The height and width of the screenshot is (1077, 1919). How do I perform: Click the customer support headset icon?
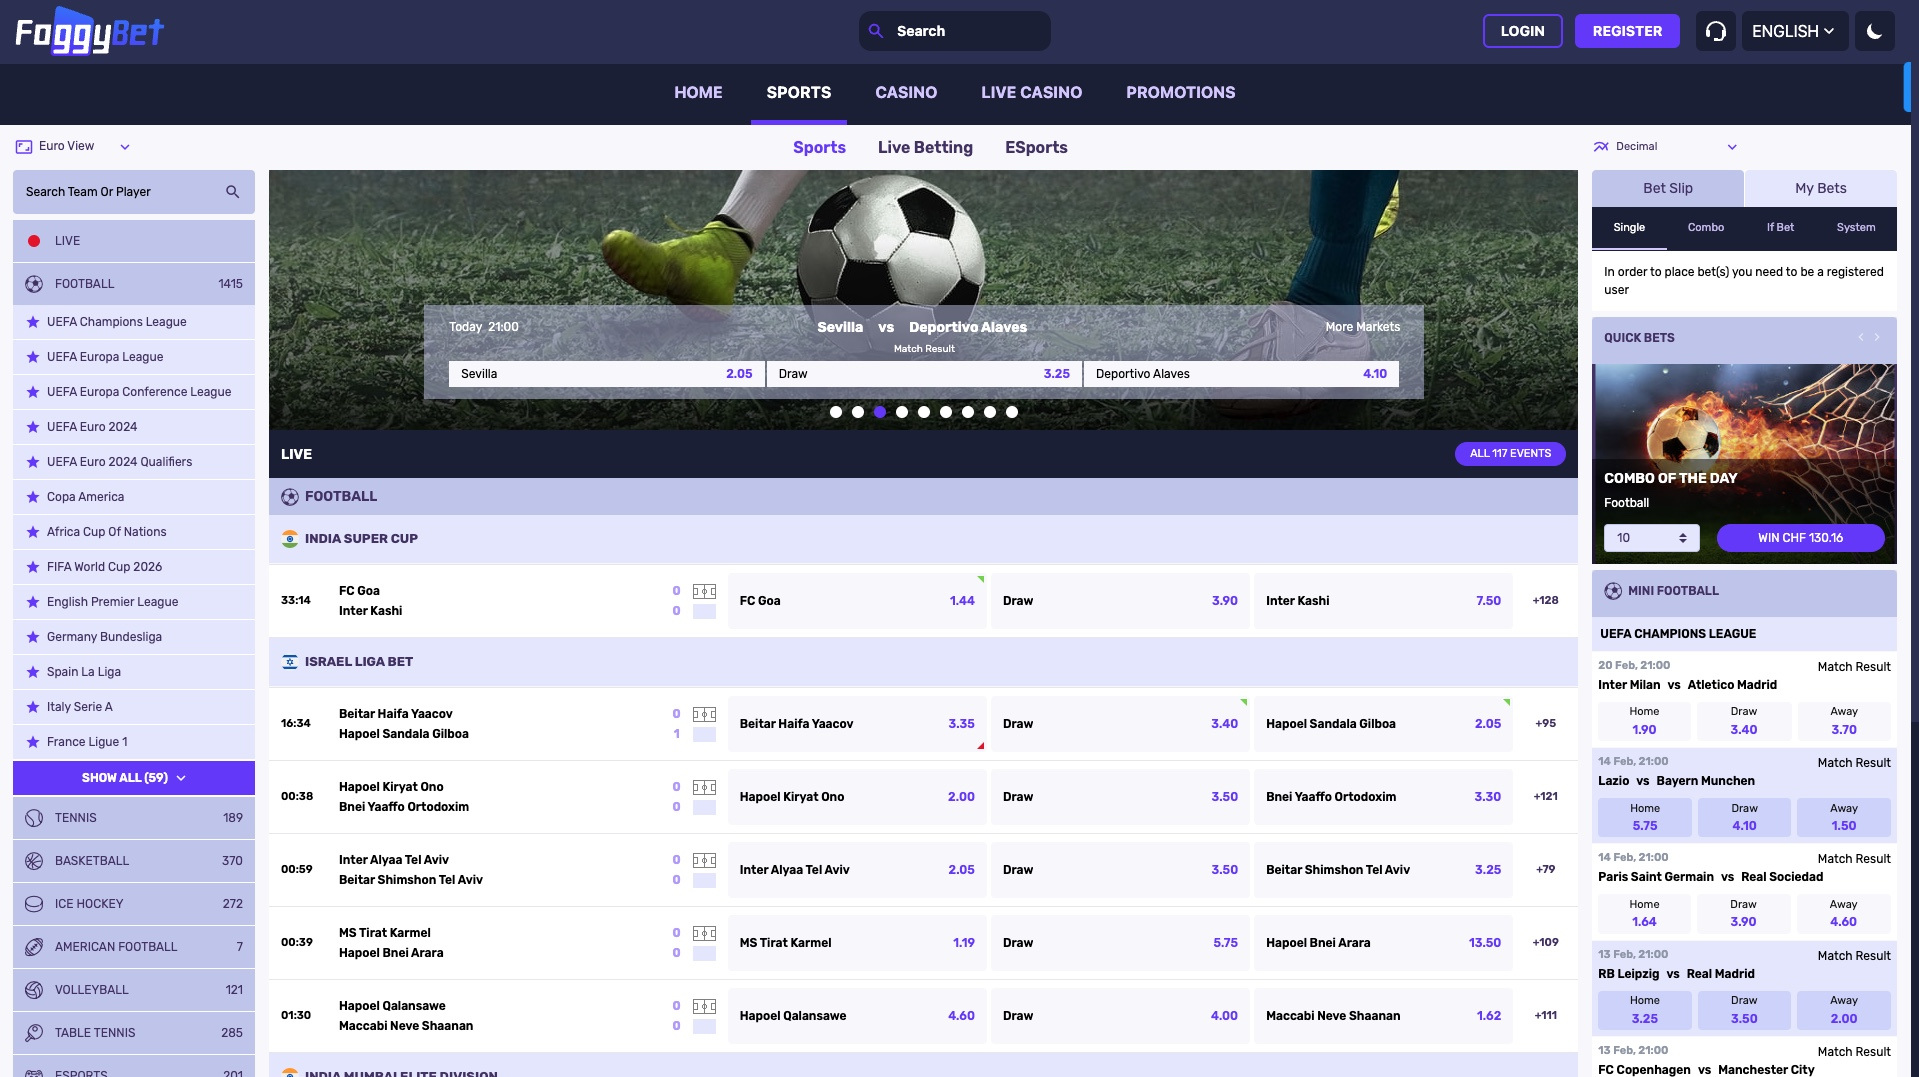[1715, 31]
